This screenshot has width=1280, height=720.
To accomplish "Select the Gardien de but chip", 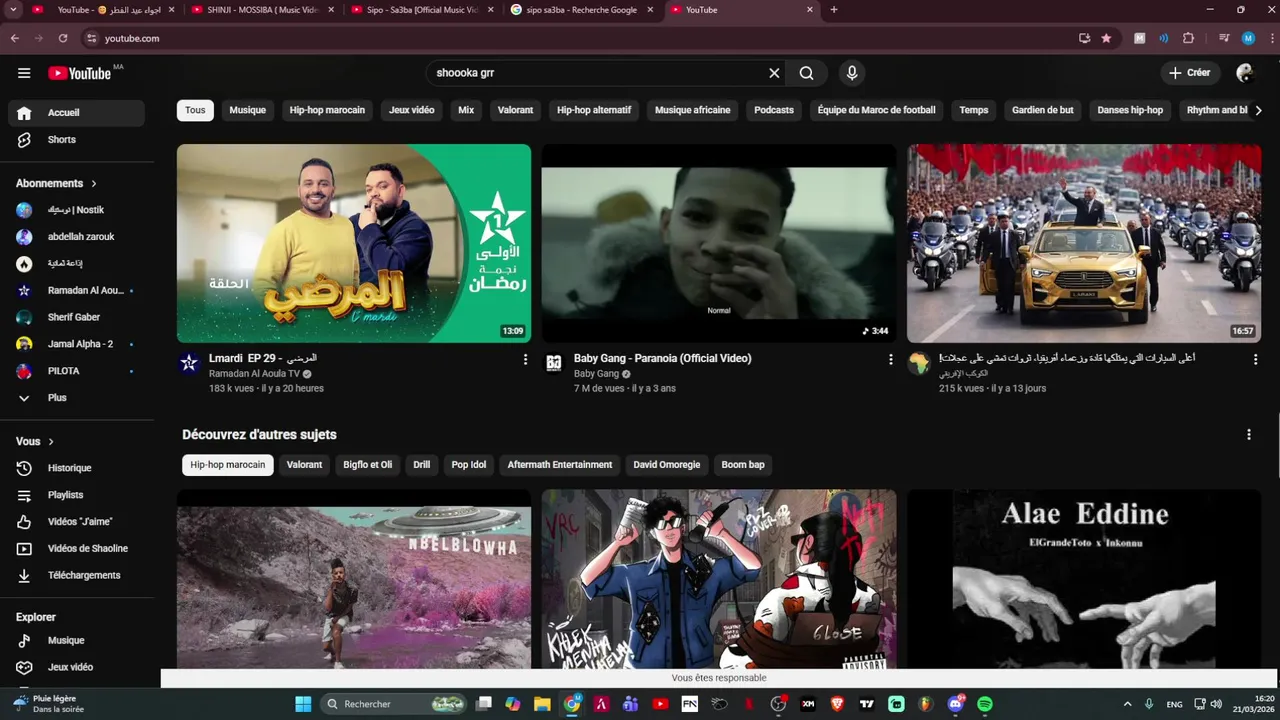I will [x=1042, y=110].
